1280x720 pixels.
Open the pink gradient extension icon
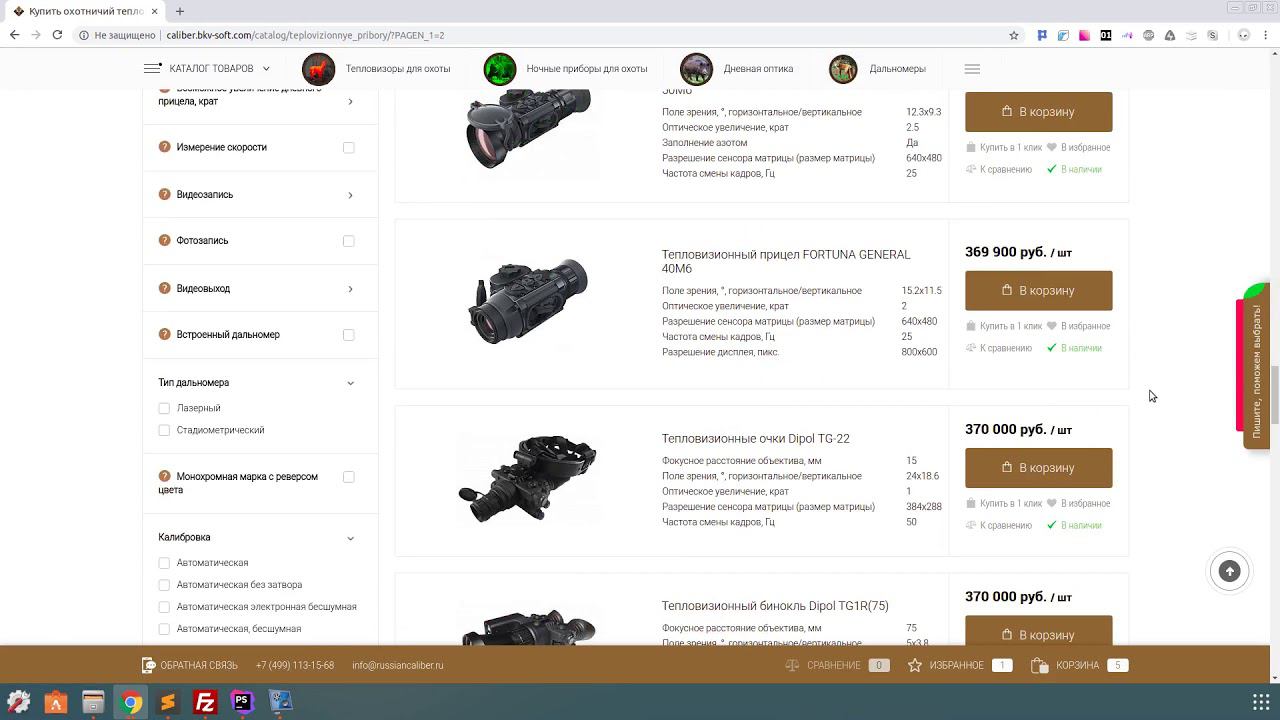pyautogui.click(x=1084, y=35)
